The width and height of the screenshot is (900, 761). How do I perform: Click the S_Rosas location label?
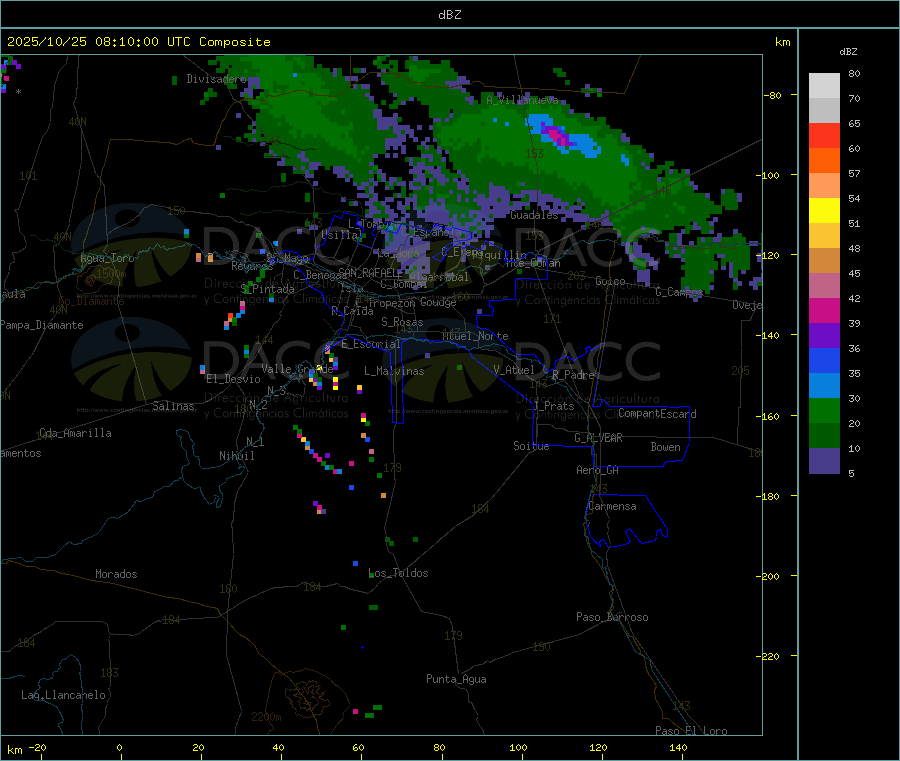[402, 323]
